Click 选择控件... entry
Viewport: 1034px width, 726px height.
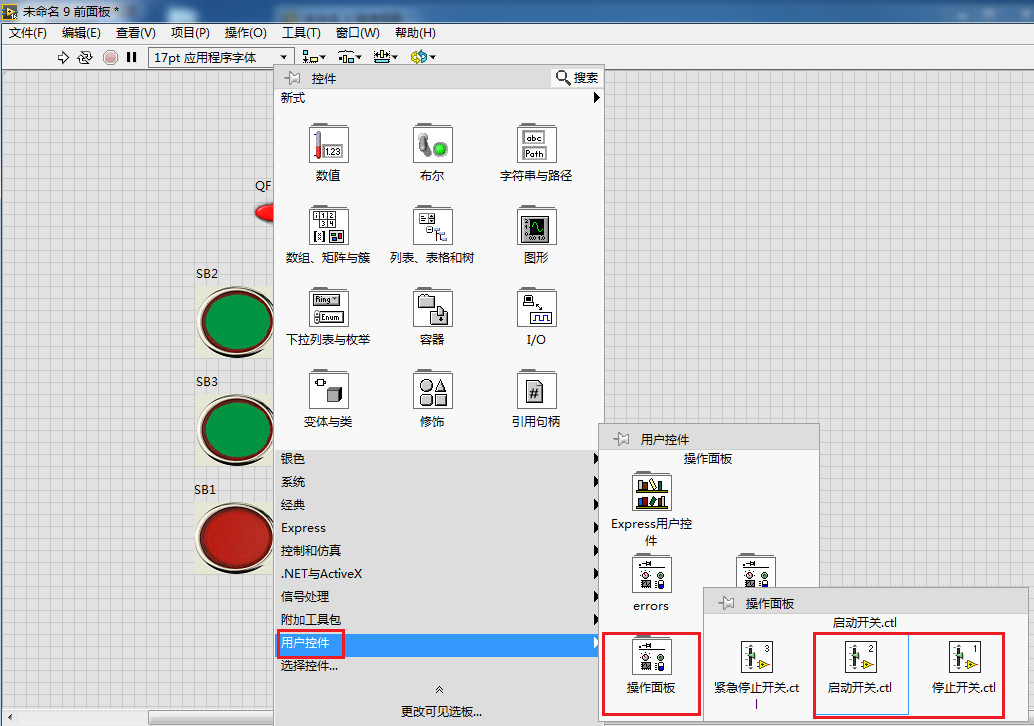(x=309, y=666)
